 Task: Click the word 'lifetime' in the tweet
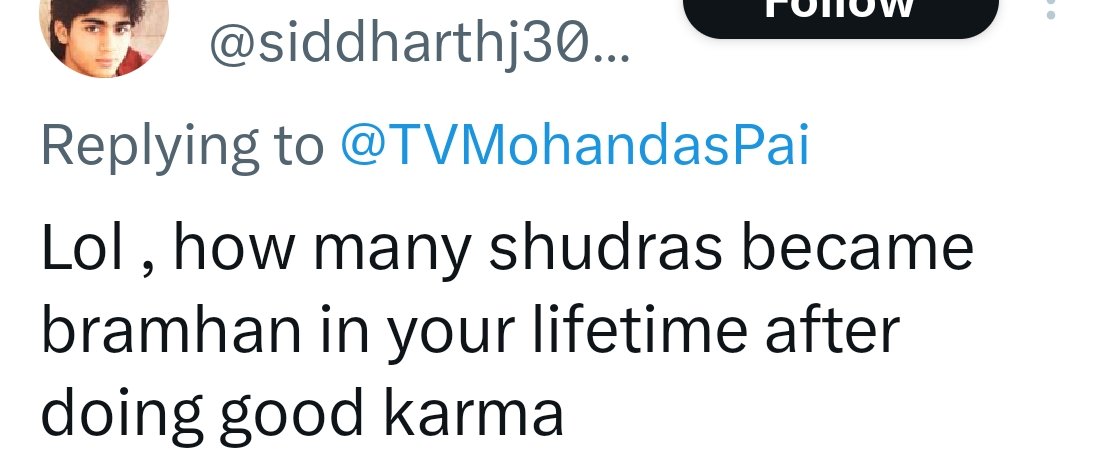[639, 331]
